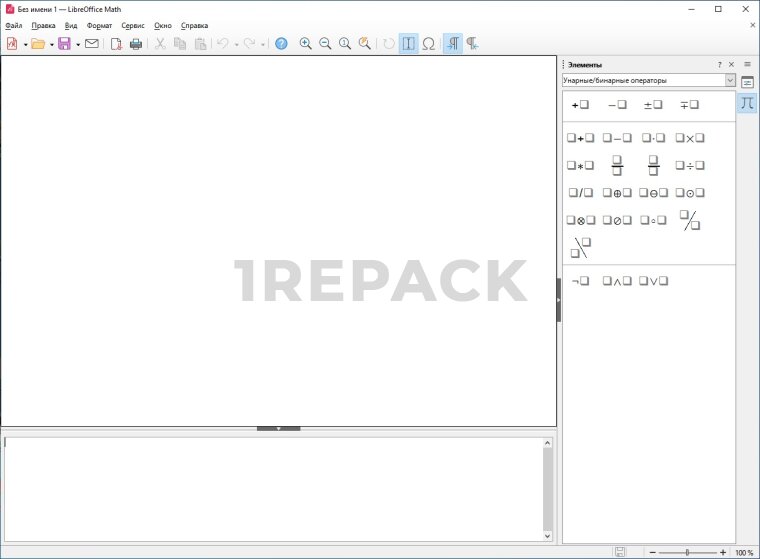The height and width of the screenshot is (559, 760).
Task: Click the zoom-in plus button in status bar
Action: pyautogui.click(x=723, y=552)
